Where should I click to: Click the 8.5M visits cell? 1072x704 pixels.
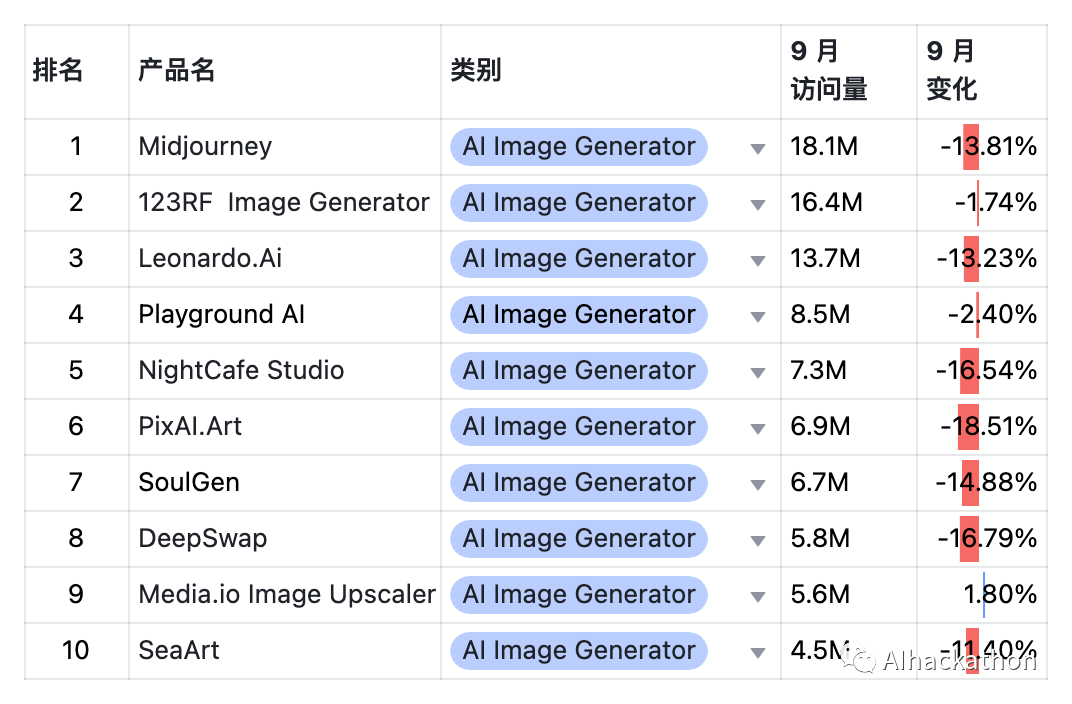pyautogui.click(x=848, y=315)
